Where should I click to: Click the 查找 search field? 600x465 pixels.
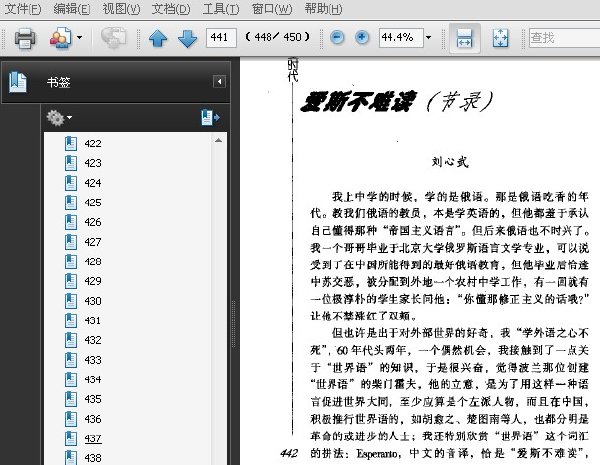[564, 38]
